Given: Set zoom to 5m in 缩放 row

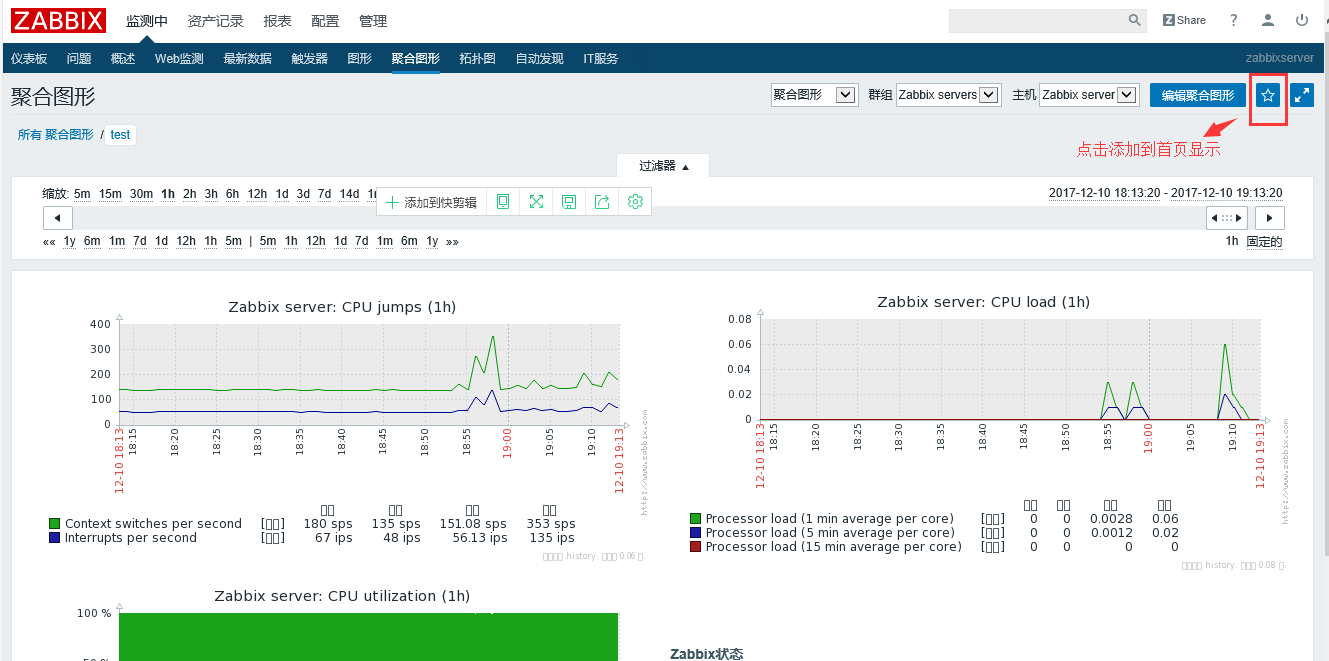Looking at the screenshot, I should pyautogui.click(x=82, y=194).
